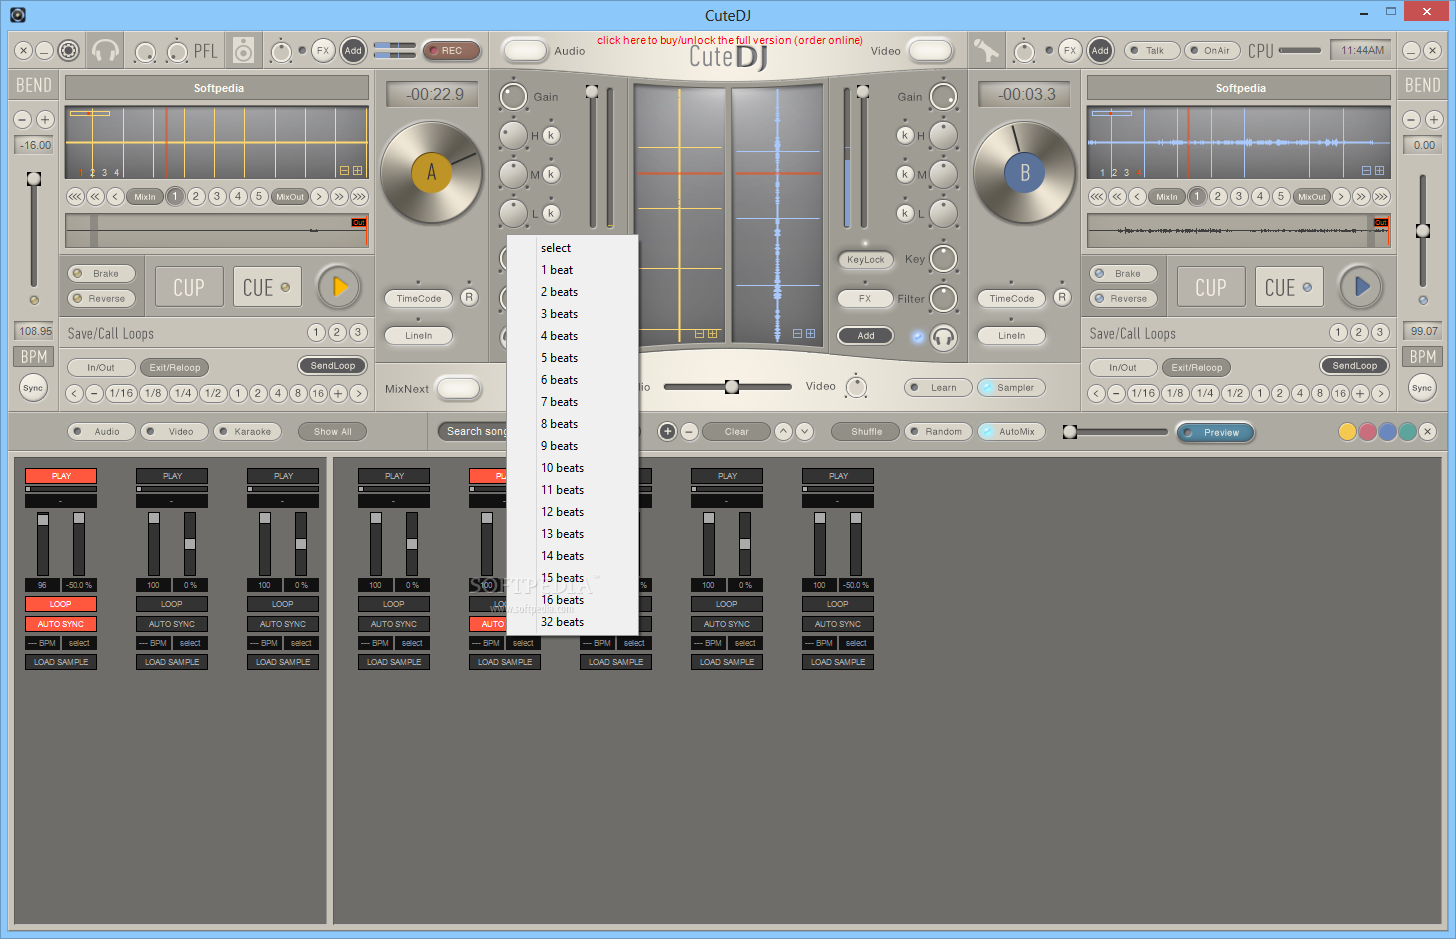Click deck B Sync button
This screenshot has height=939, width=1456.
coord(1422,388)
